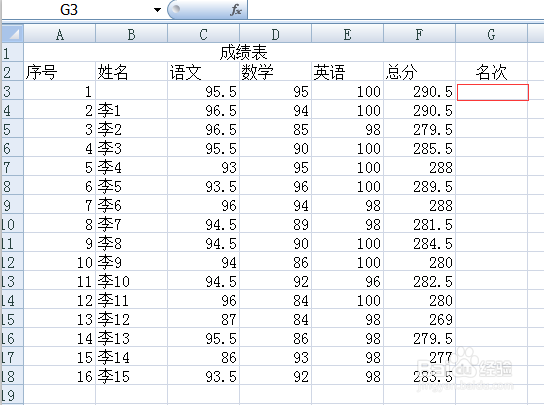Select column B header
The image size is (544, 405).
point(131,34)
